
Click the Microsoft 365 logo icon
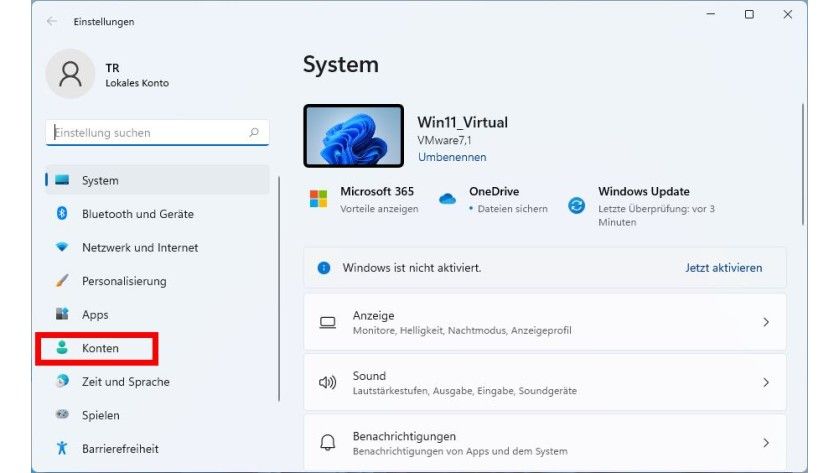pos(319,199)
